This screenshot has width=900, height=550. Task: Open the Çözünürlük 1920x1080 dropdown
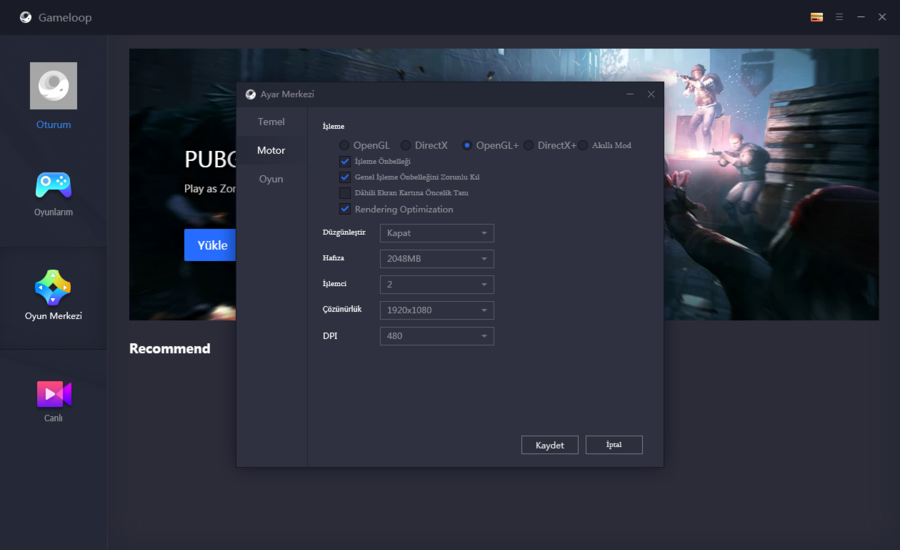tap(436, 310)
